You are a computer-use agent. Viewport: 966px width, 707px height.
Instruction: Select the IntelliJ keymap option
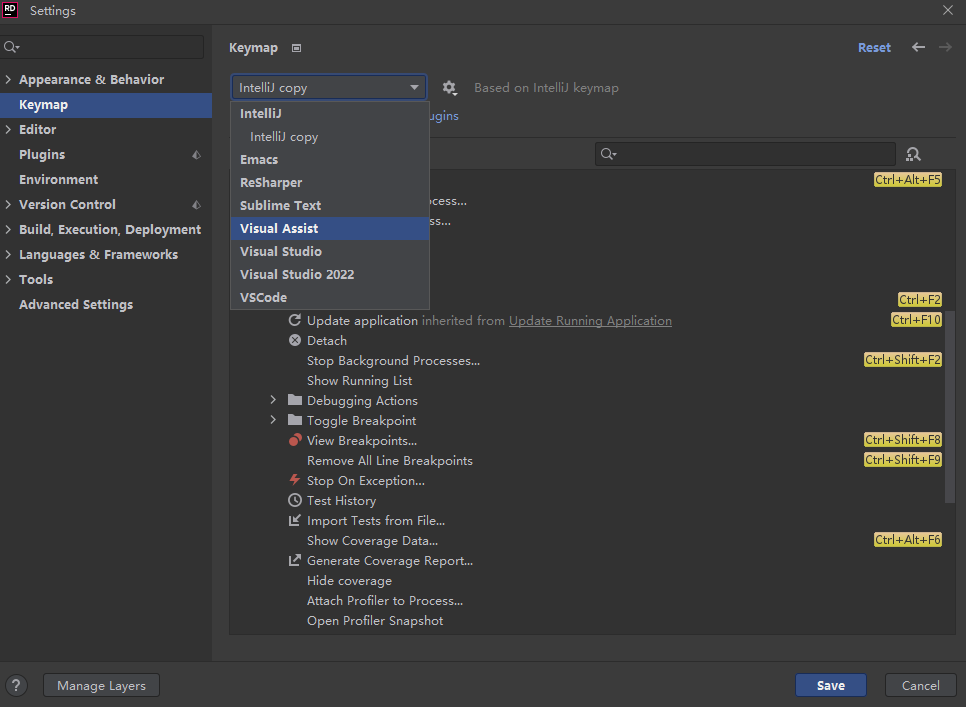[330, 113]
